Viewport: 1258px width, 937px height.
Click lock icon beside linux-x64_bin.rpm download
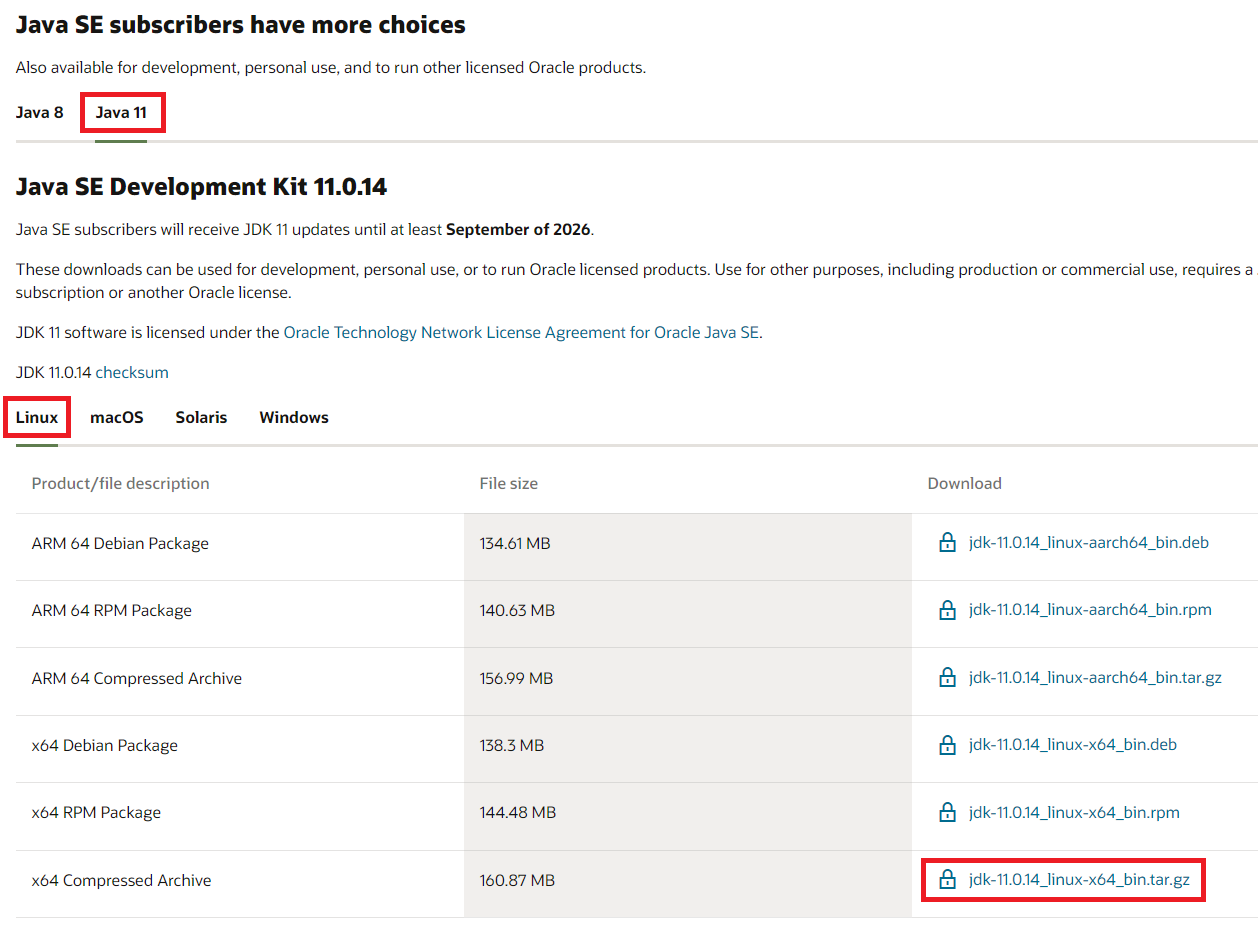click(x=947, y=812)
